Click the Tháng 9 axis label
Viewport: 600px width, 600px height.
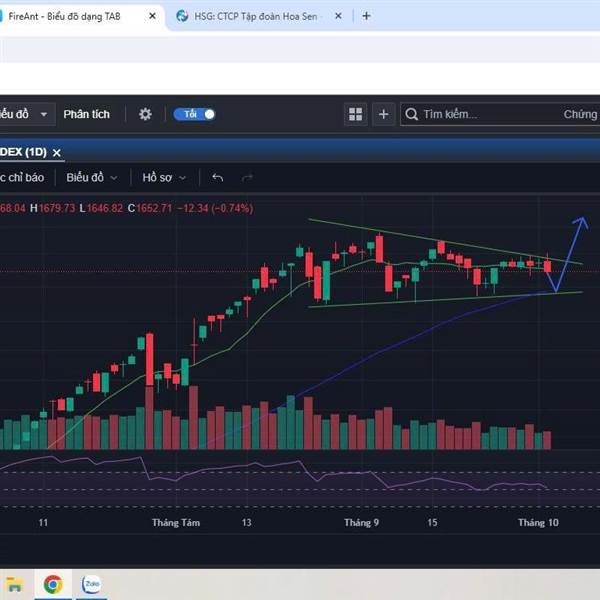tap(361, 523)
